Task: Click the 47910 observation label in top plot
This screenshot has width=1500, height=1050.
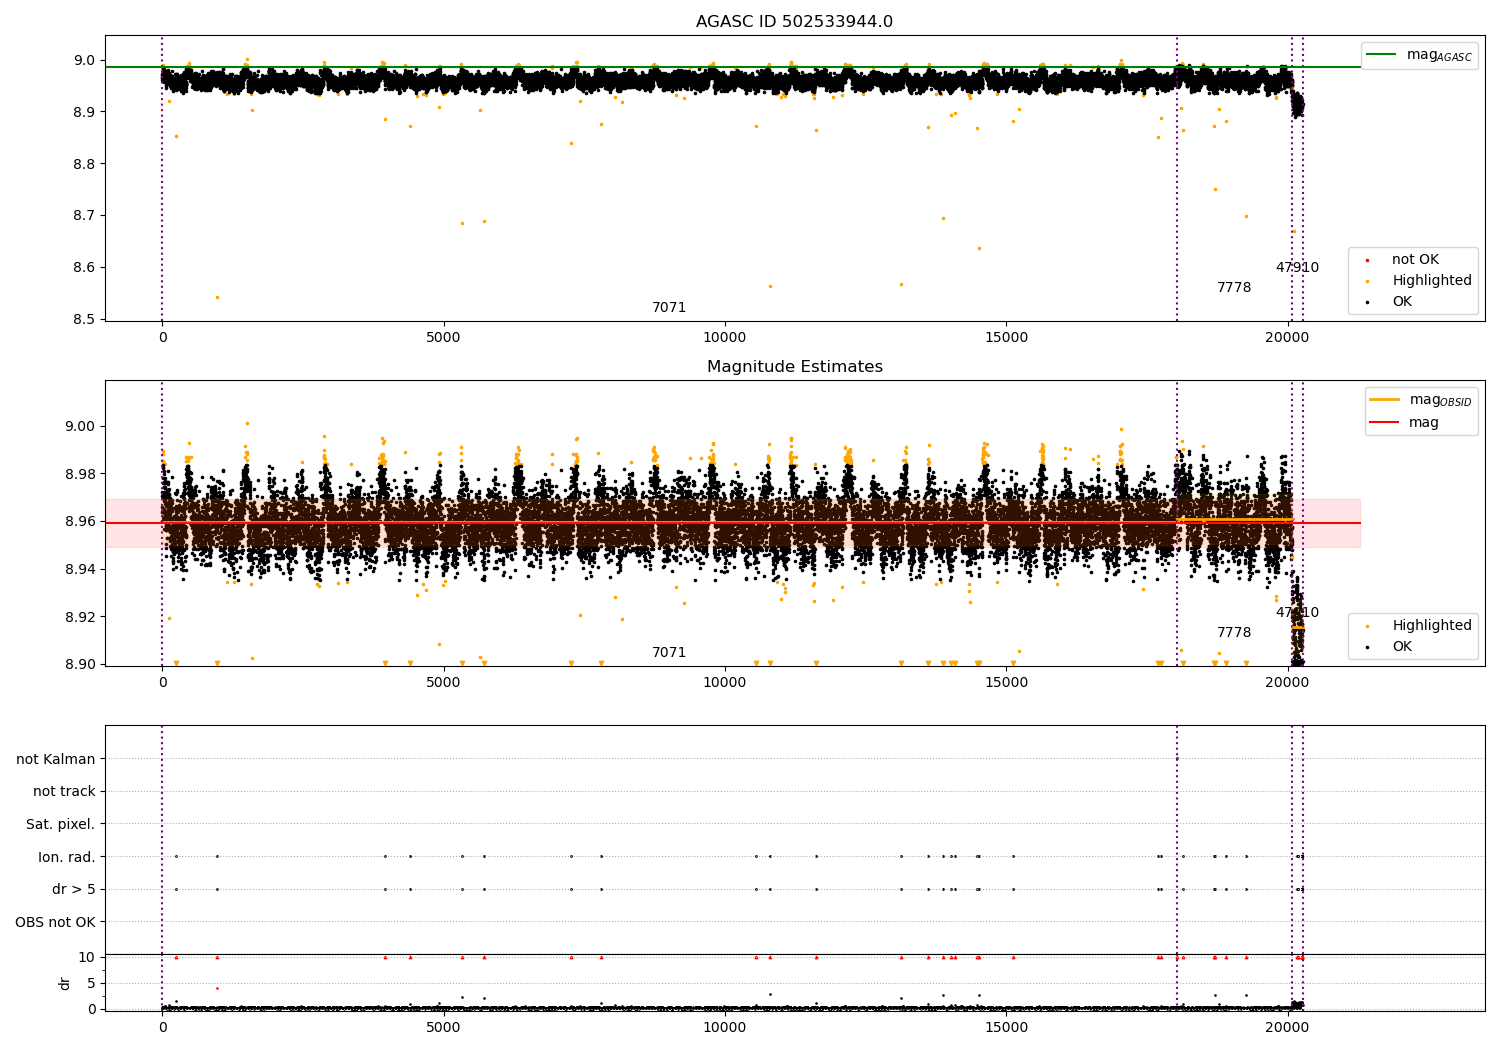Action: point(1297,268)
